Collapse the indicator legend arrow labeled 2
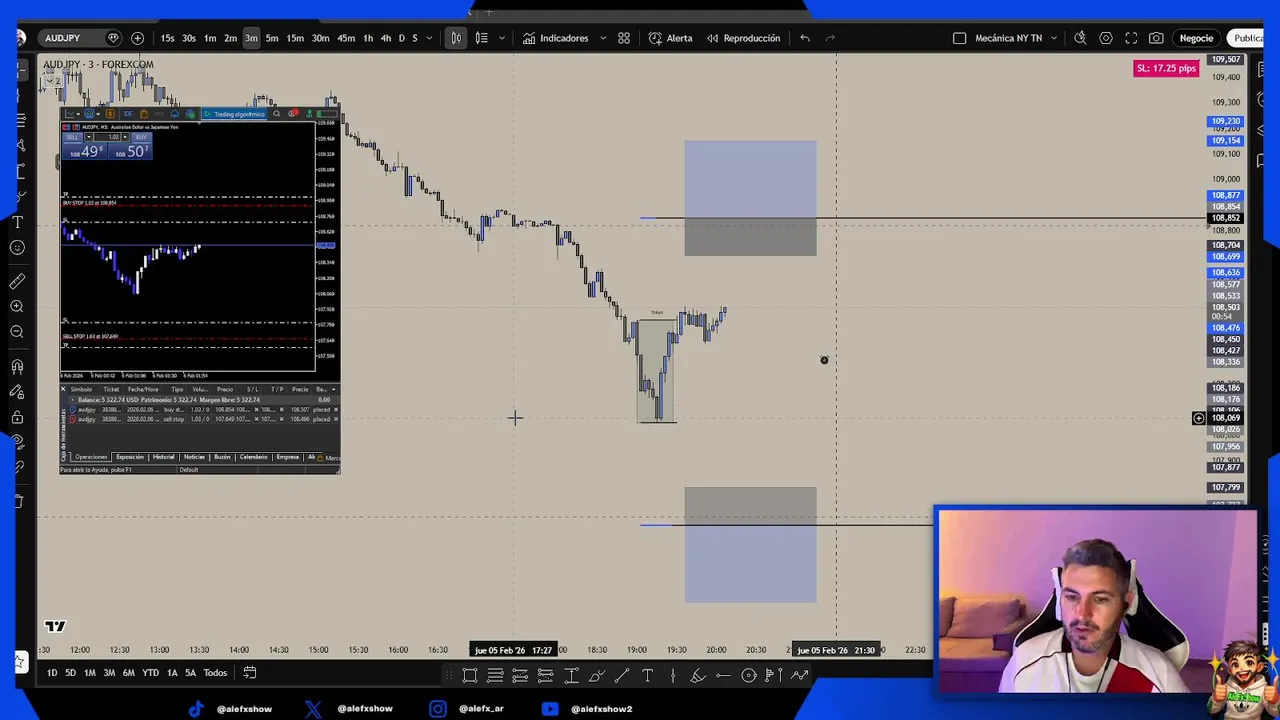Viewport: 1280px width, 720px height. coord(52,81)
